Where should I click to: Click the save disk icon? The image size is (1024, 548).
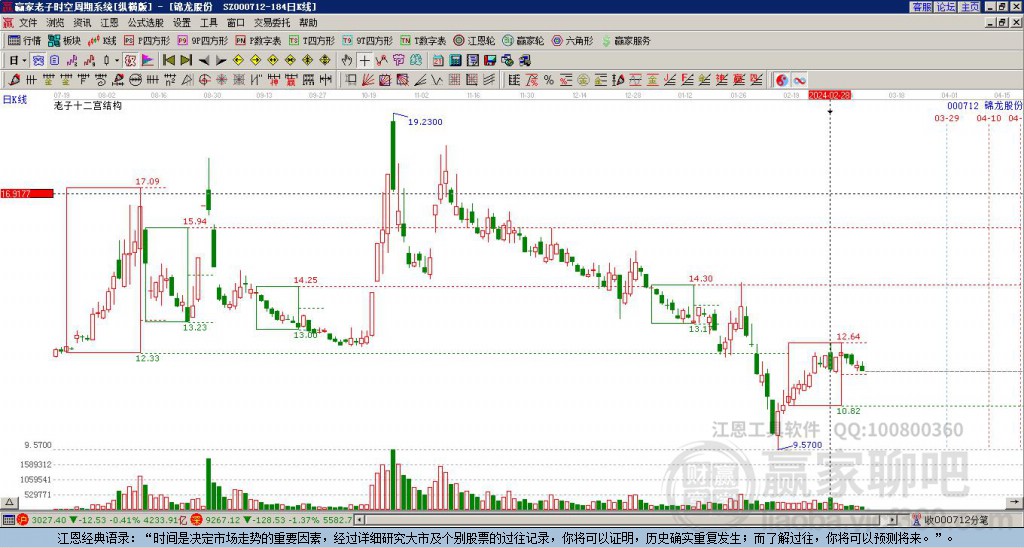click(490, 61)
